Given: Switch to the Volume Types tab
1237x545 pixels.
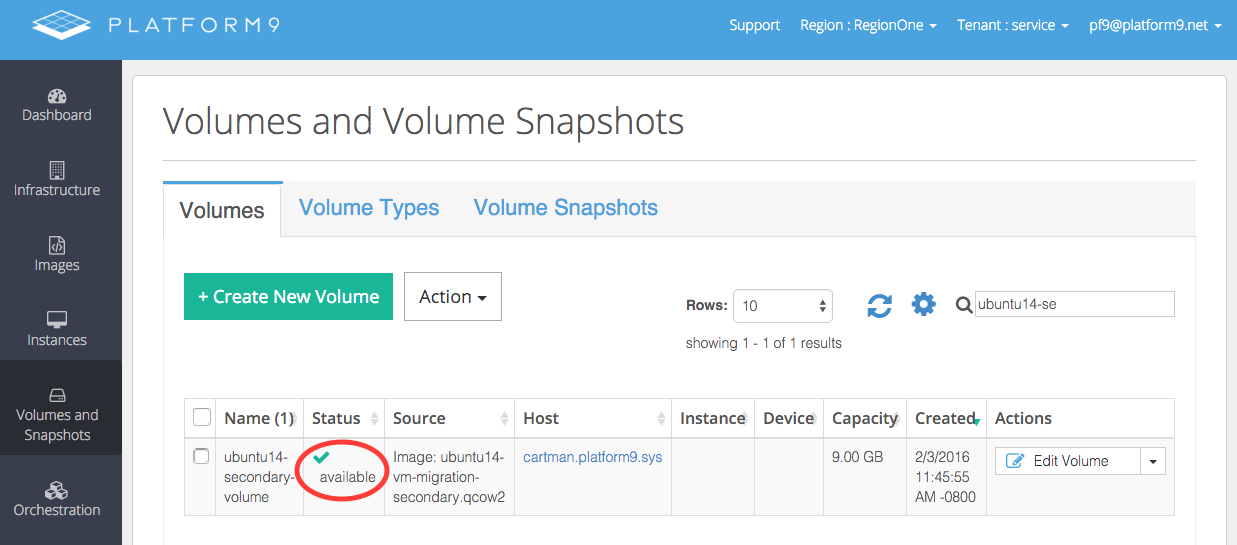Looking at the screenshot, I should point(369,208).
